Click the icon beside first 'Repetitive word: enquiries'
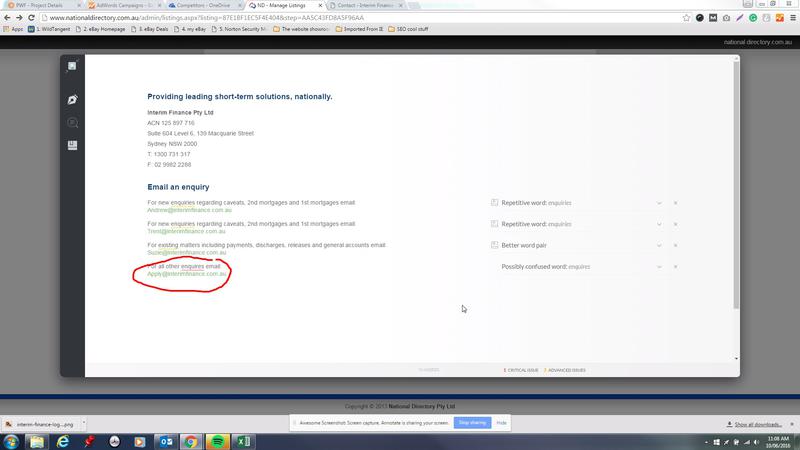800x450 pixels. pyautogui.click(x=494, y=203)
